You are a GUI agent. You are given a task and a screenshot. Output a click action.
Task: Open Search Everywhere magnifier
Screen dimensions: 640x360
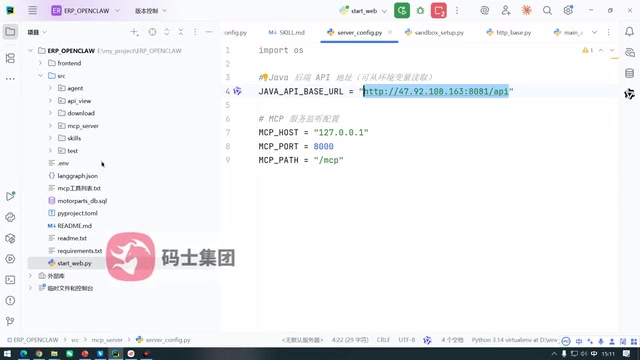pos(547,11)
